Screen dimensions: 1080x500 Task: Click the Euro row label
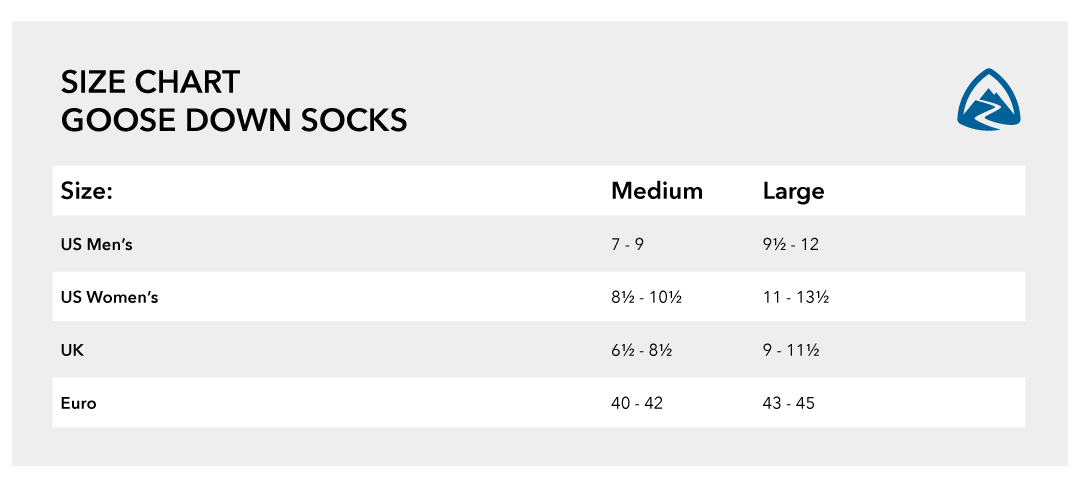[79, 404]
